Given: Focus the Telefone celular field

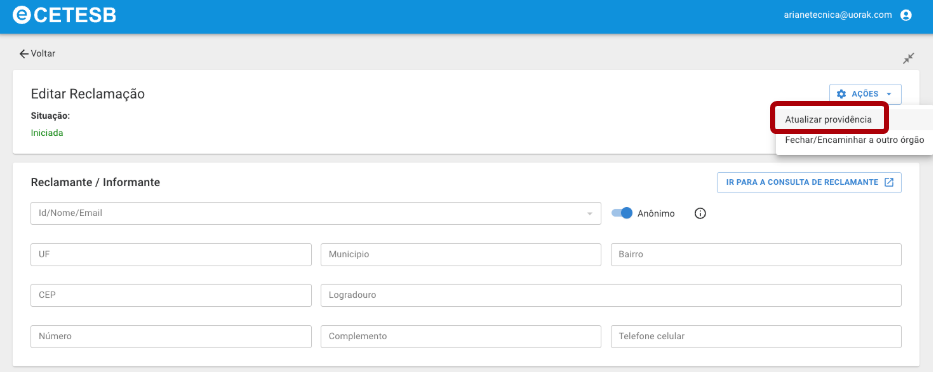Looking at the screenshot, I should click(x=756, y=336).
